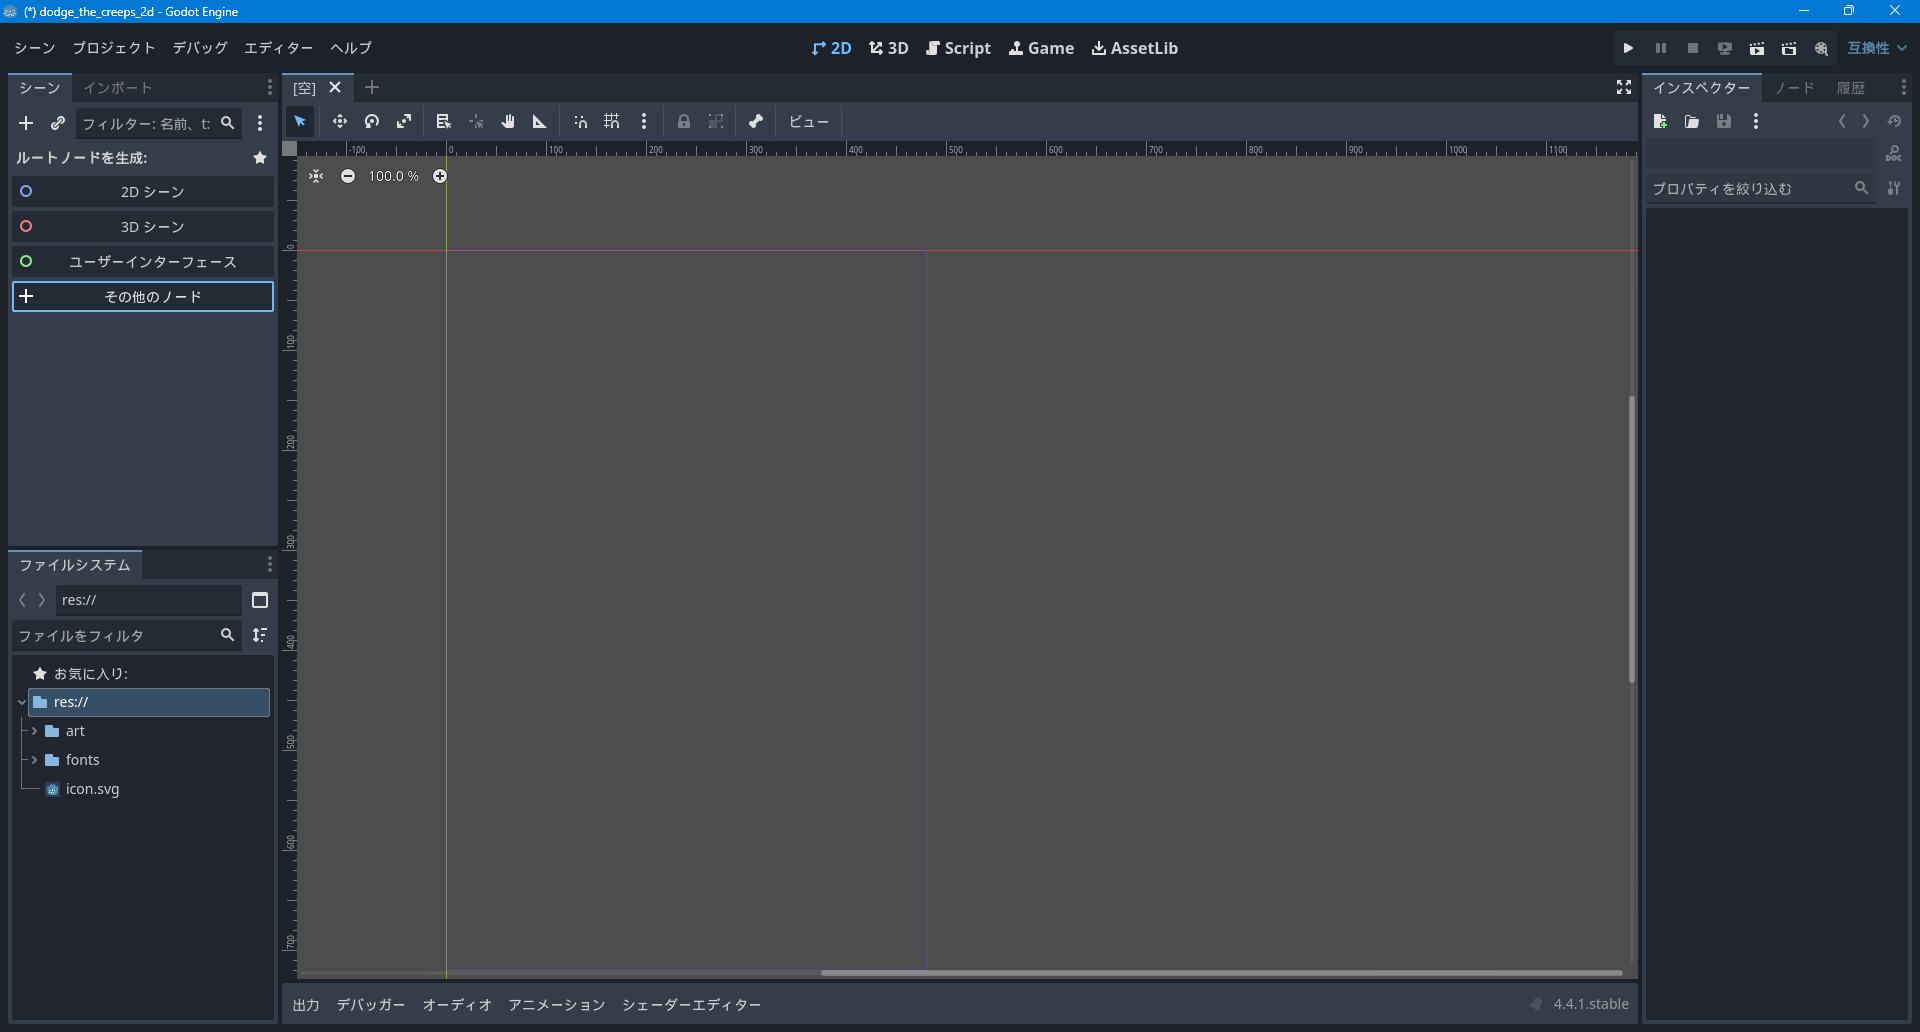Save resource with floppy disk icon
1920x1032 pixels.
pyautogui.click(x=1724, y=122)
